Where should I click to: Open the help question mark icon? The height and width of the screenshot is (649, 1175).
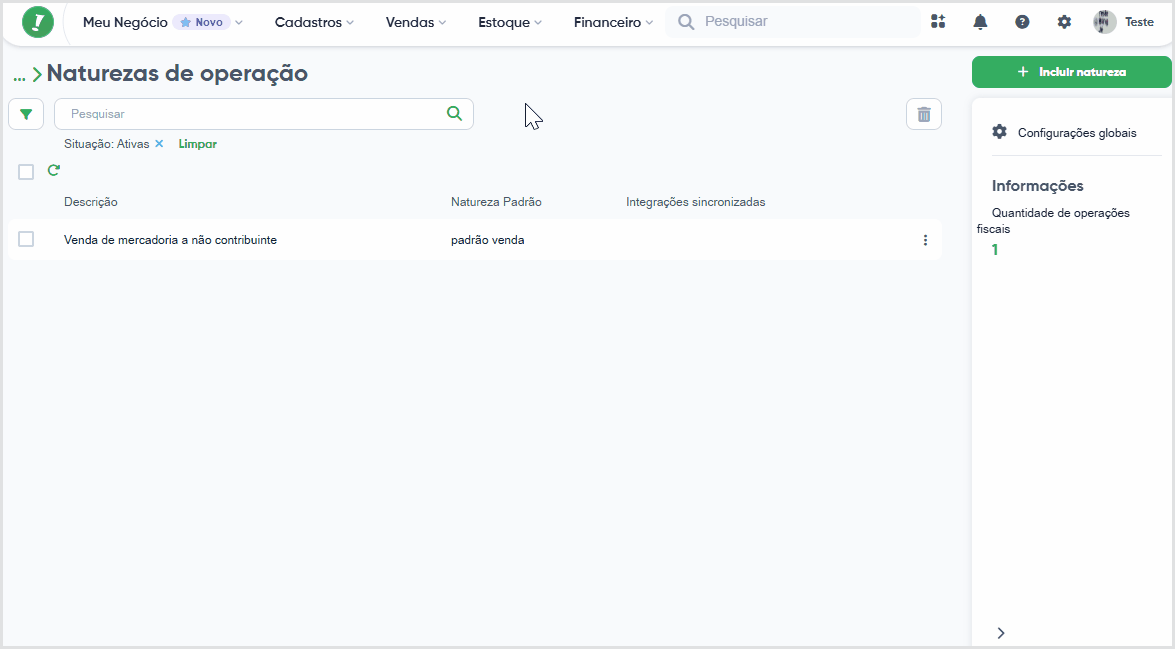[x=1021, y=22]
